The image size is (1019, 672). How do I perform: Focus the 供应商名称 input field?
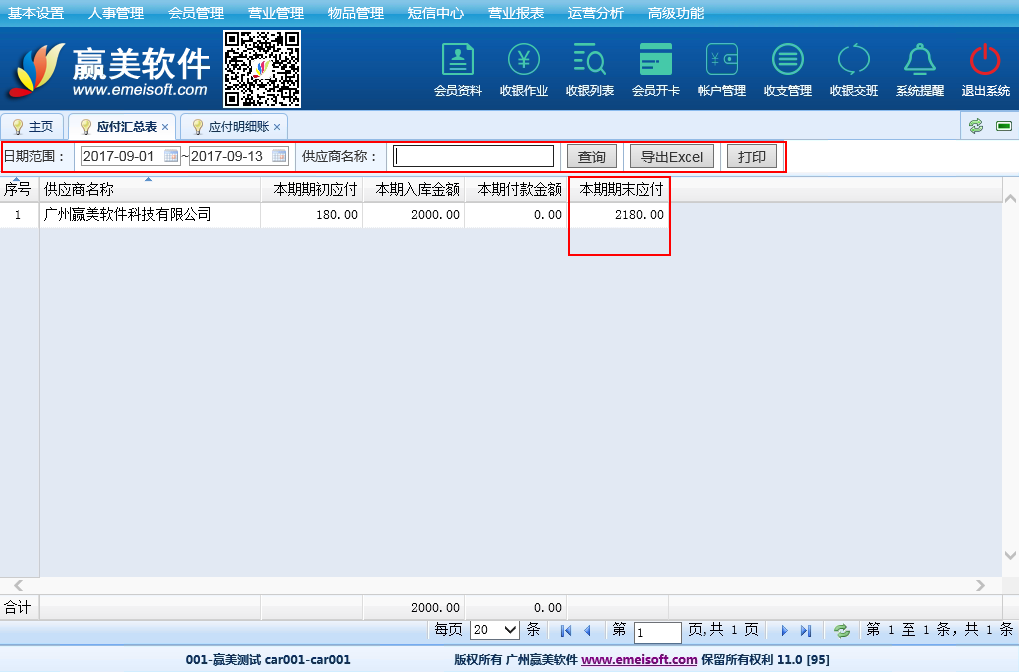tap(474, 156)
